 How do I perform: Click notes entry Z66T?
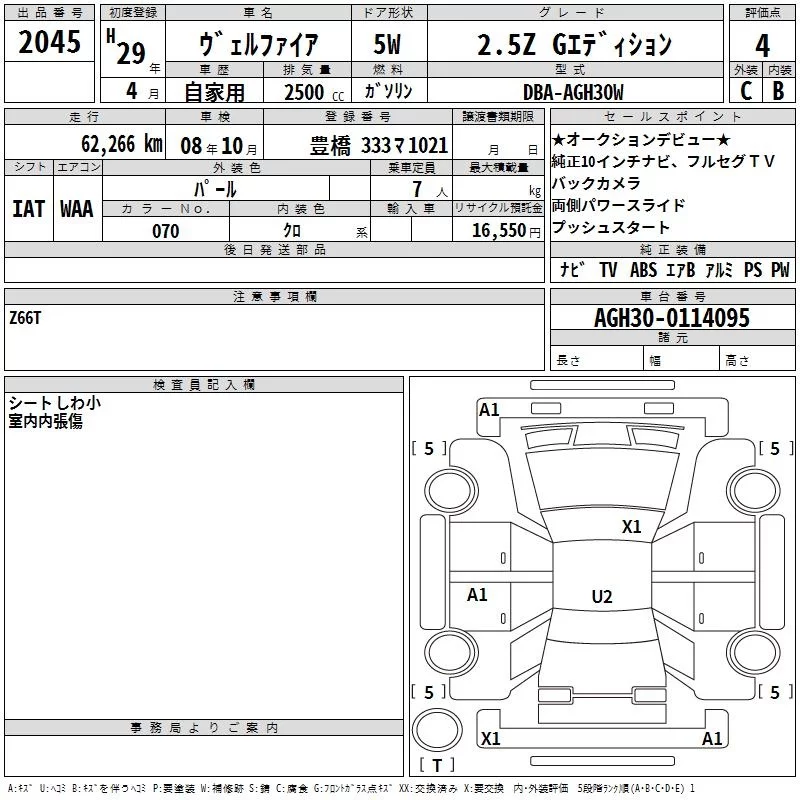click(x=25, y=318)
